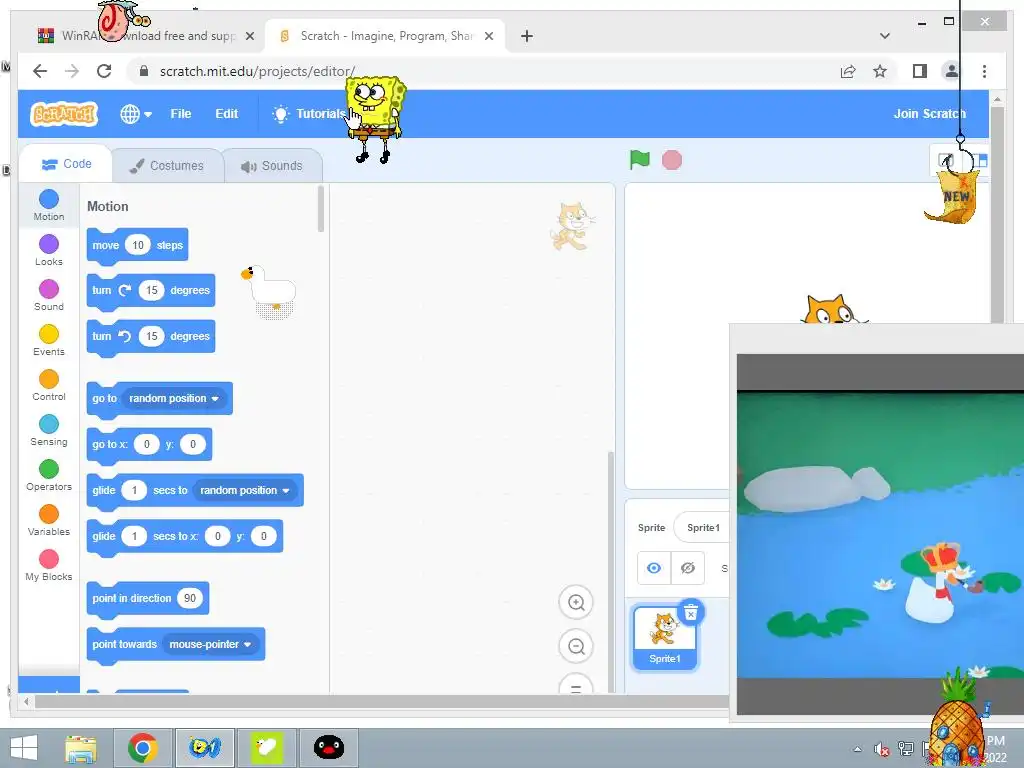Open the My Blocks category
This screenshot has width=1024, height=768.
[49, 566]
